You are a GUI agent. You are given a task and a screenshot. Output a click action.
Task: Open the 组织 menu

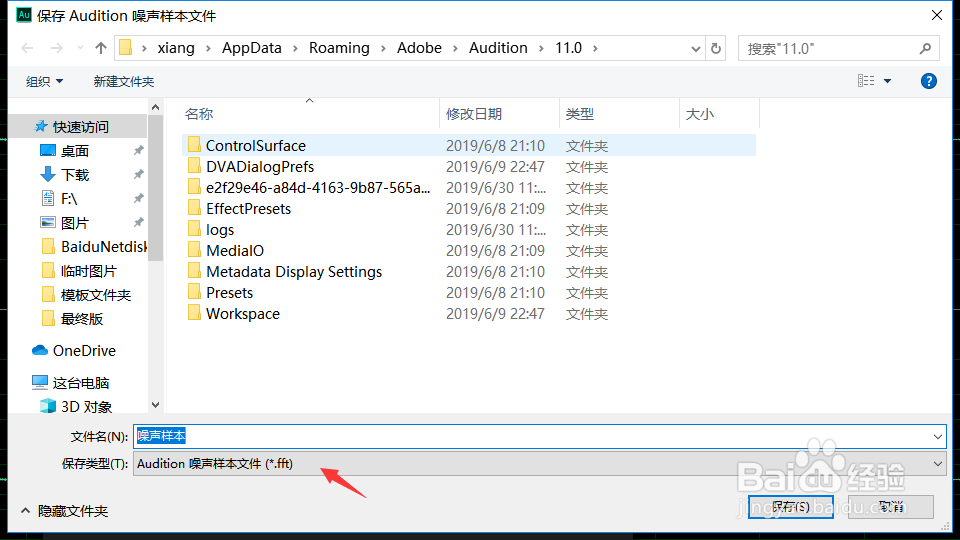pos(44,81)
